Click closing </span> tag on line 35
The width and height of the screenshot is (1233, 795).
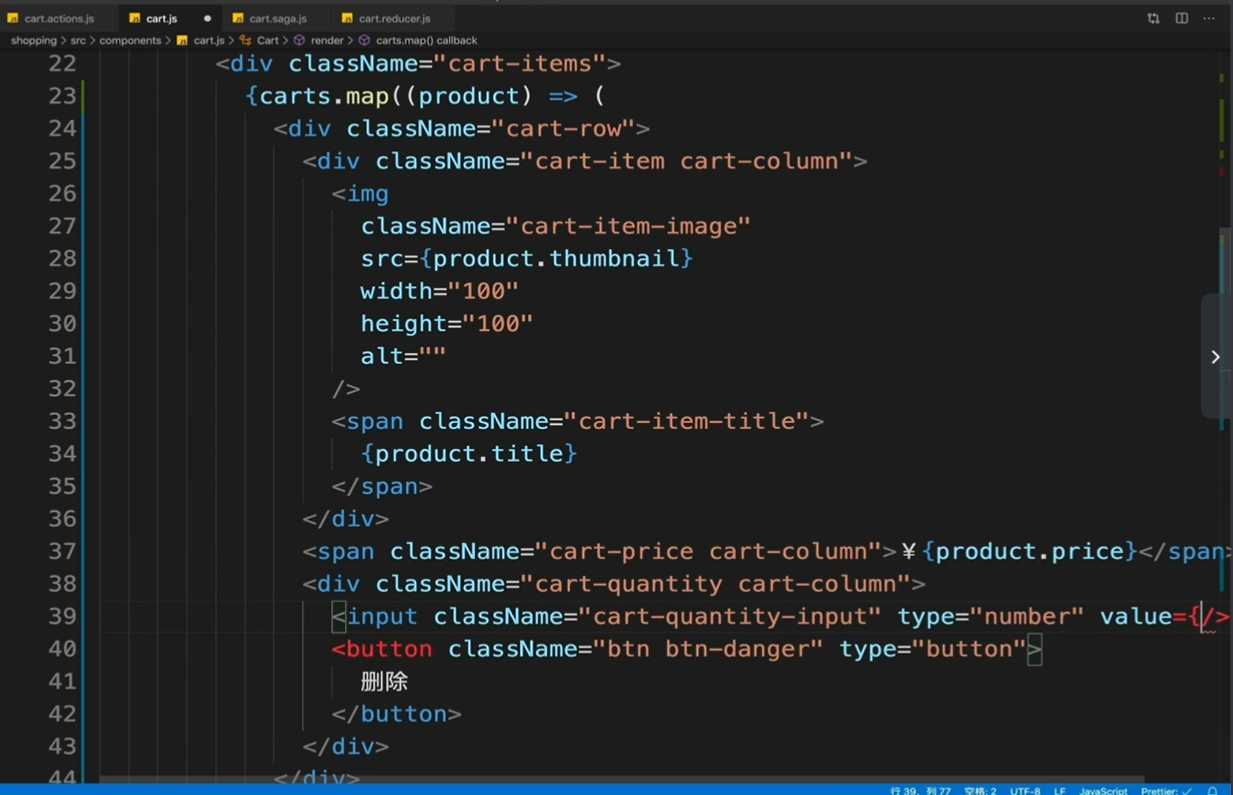point(382,486)
